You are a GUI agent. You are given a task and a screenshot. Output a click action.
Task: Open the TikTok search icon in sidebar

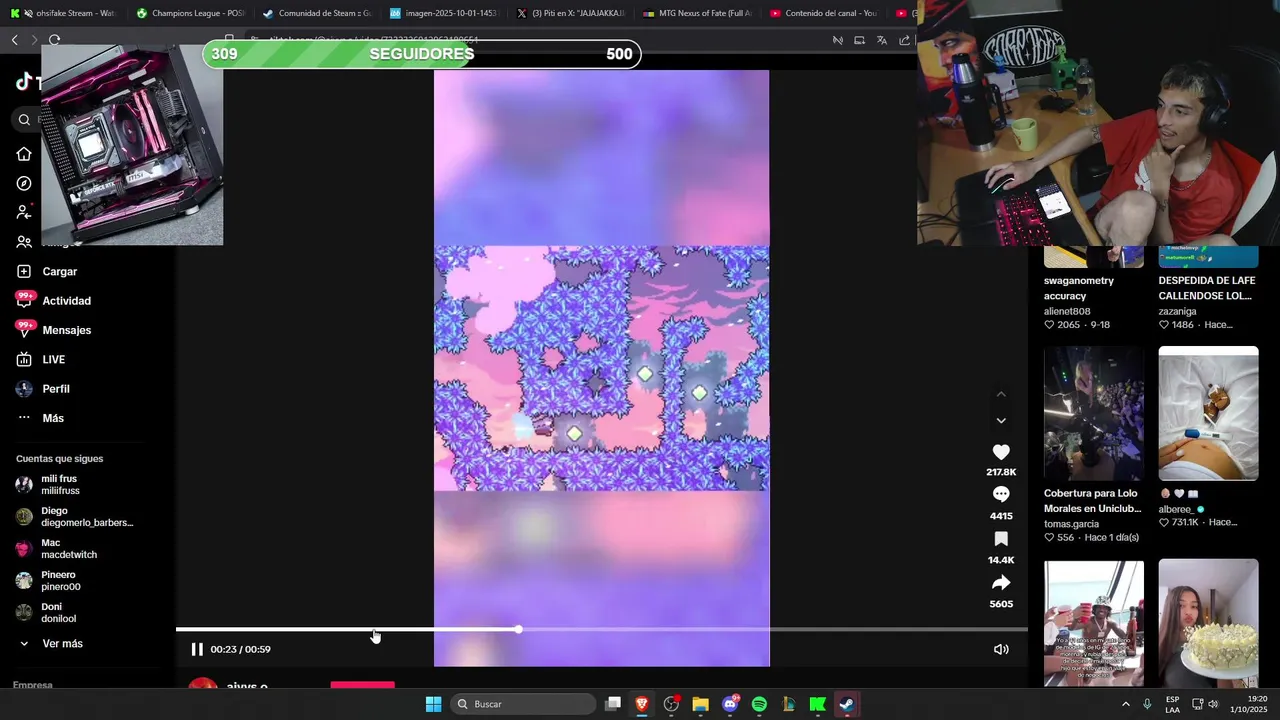[24, 120]
